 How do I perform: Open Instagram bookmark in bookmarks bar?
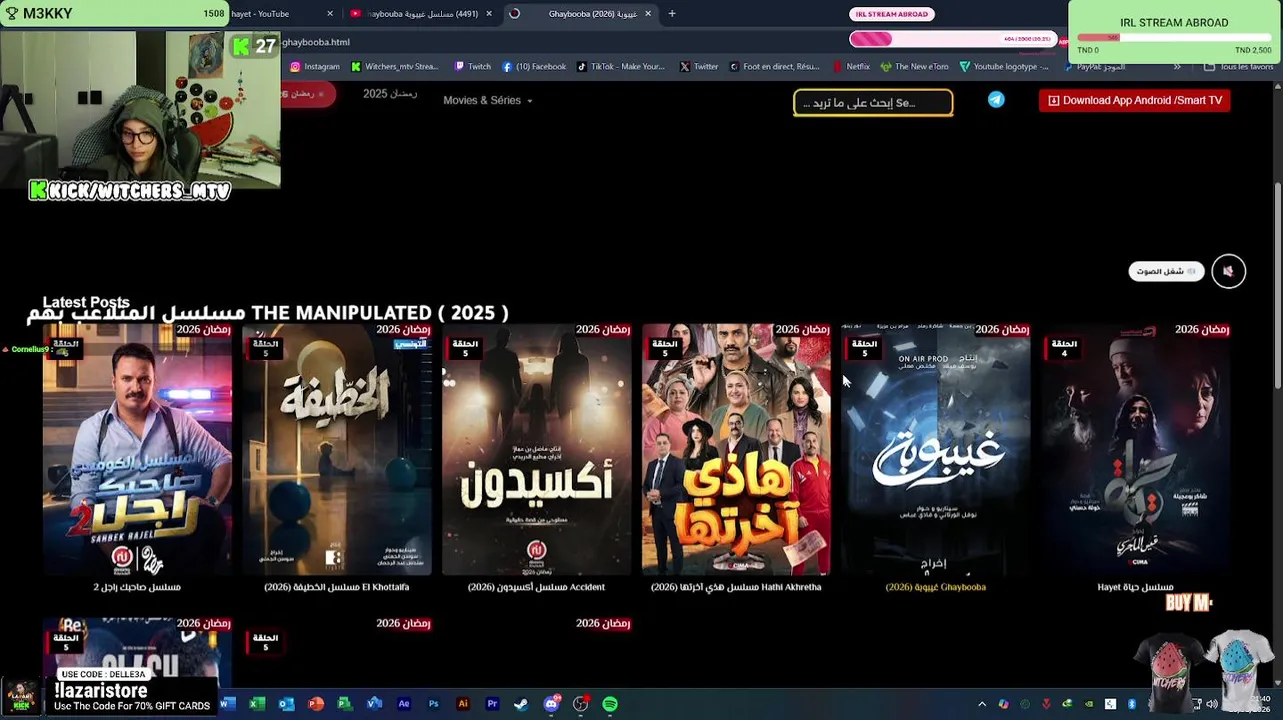click(315, 67)
